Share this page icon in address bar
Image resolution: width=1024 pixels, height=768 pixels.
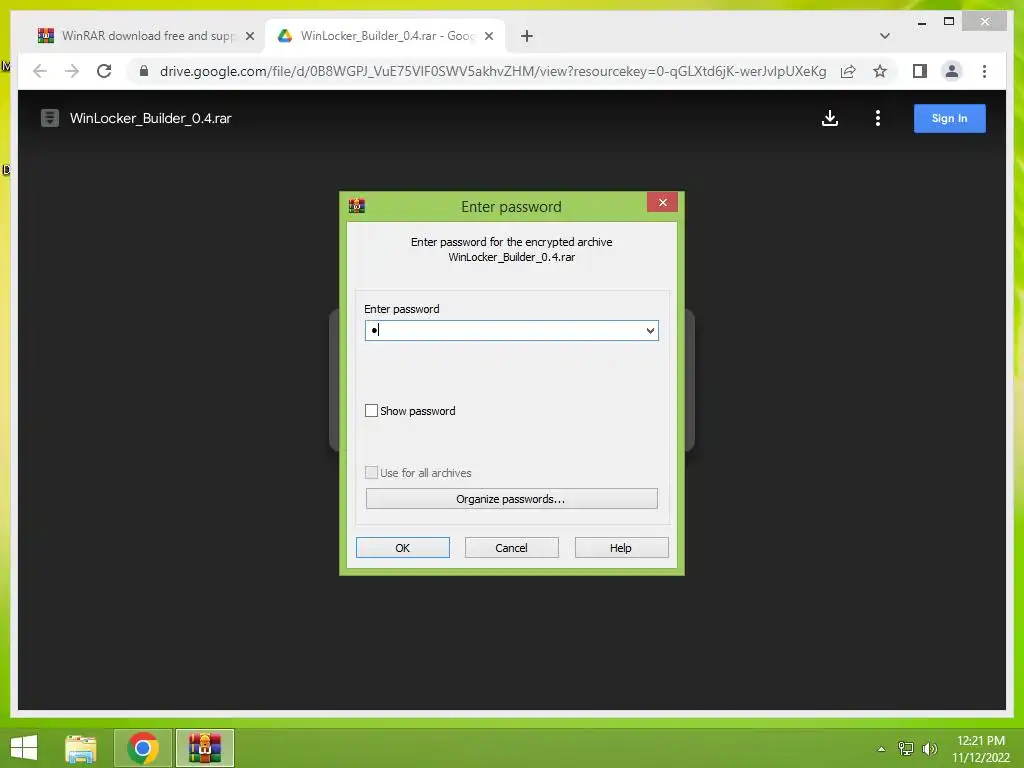point(848,71)
